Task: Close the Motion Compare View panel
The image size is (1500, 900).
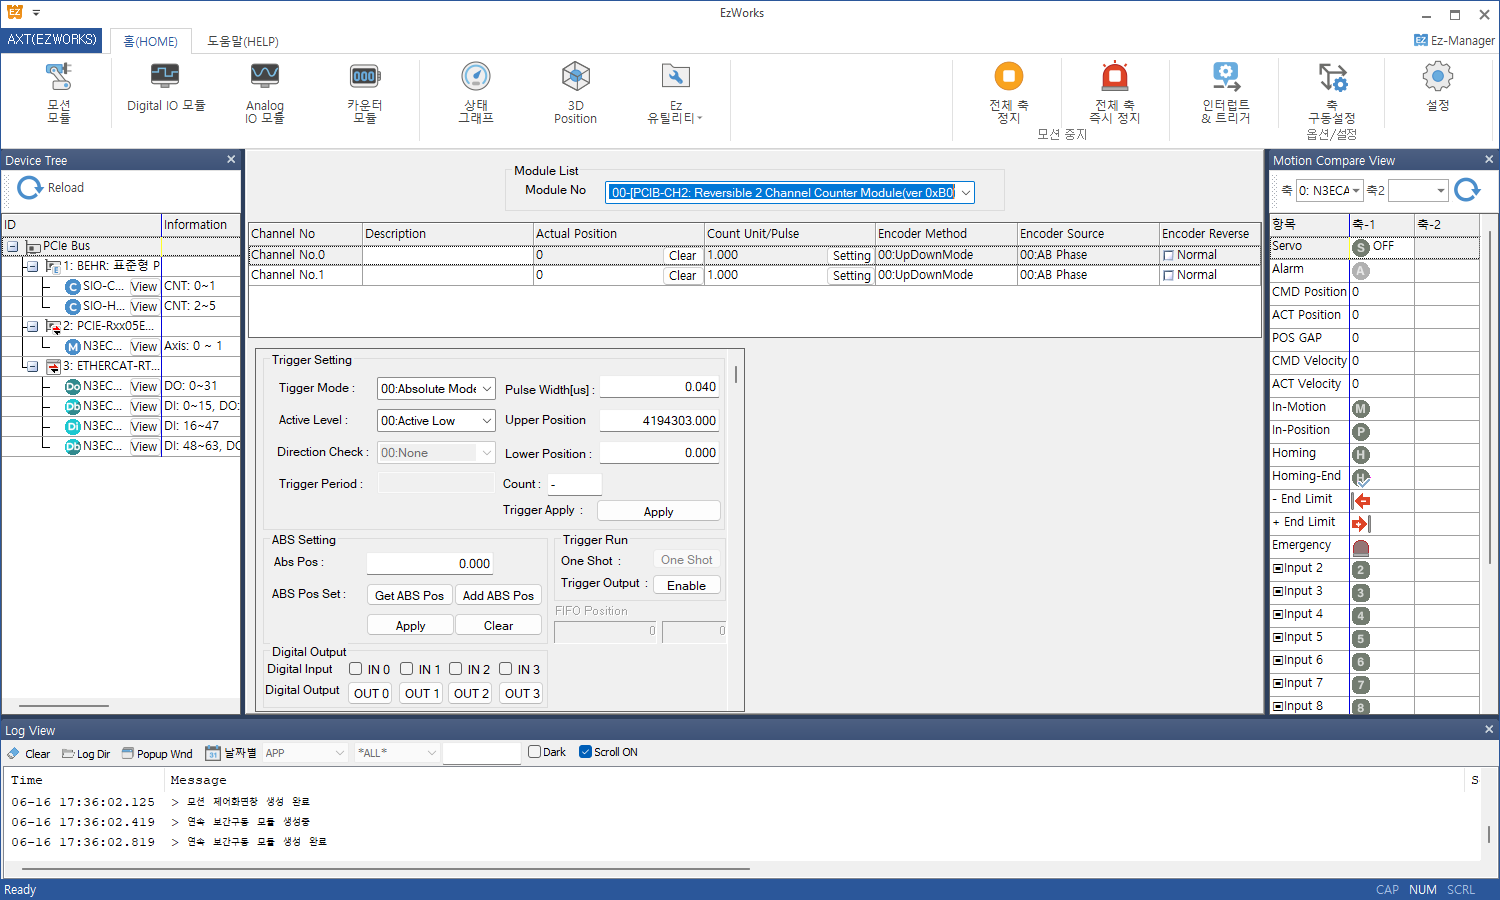Action: tap(1489, 160)
